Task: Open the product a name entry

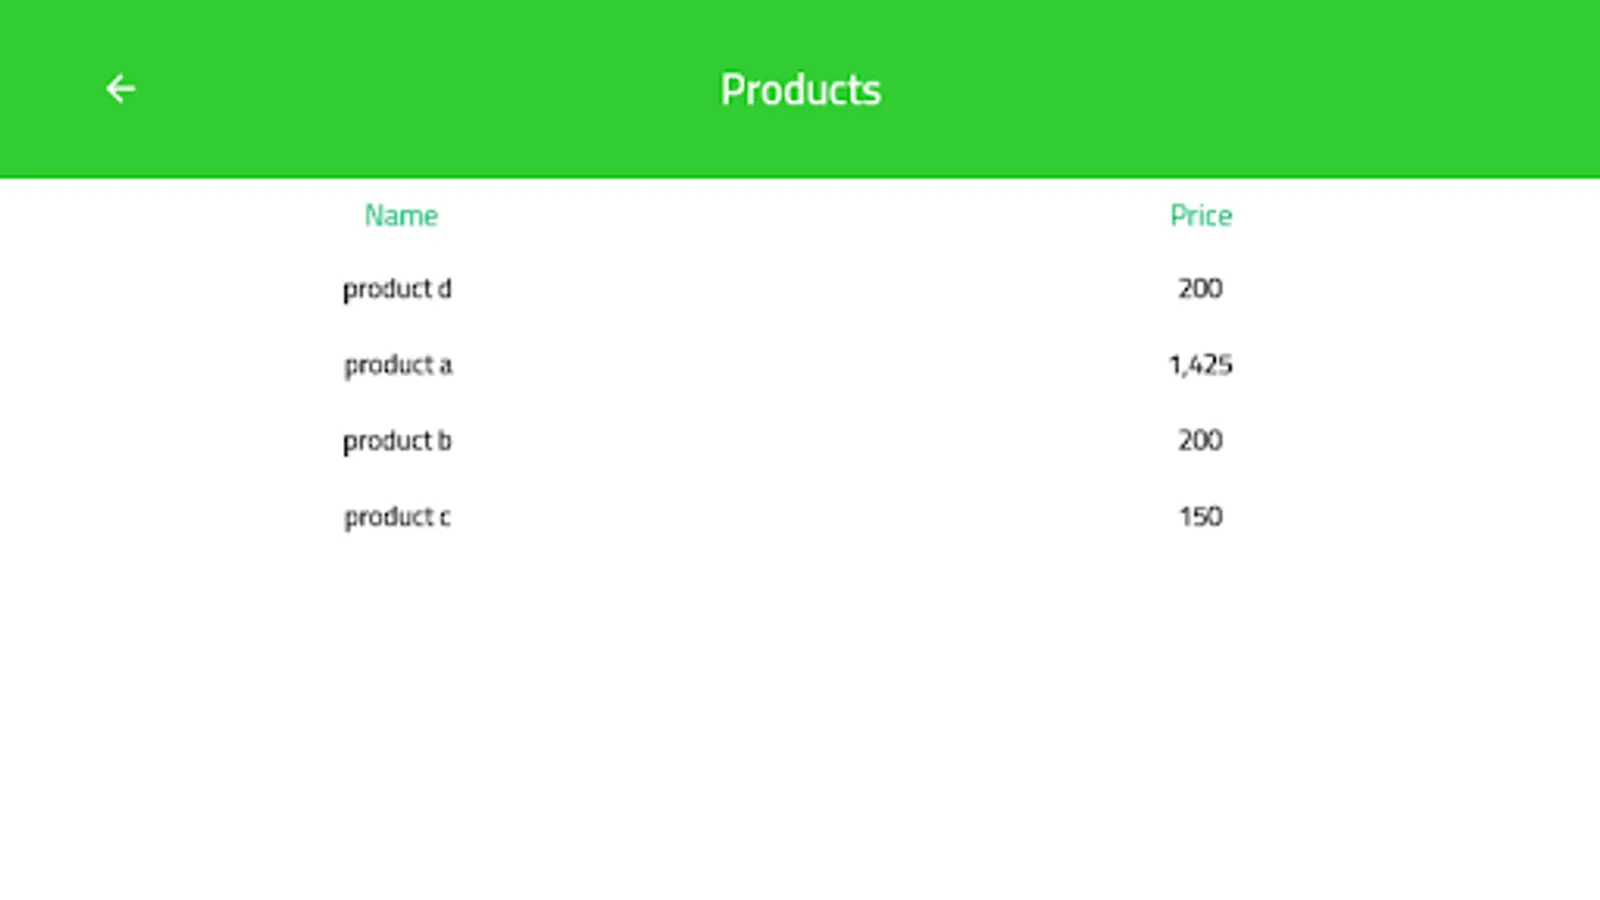Action: pyautogui.click(x=398, y=365)
